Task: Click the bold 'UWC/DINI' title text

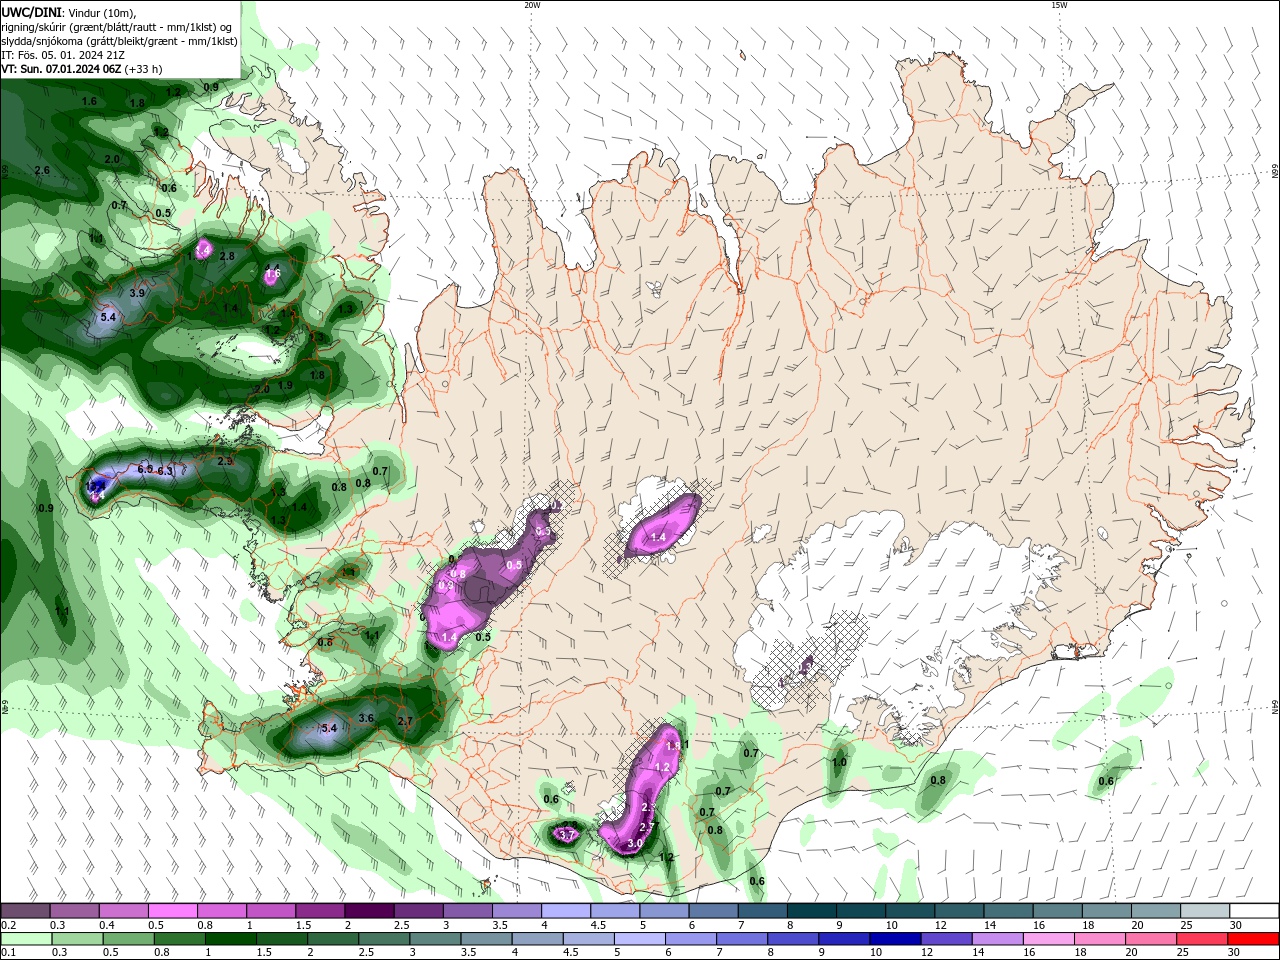Action: [30, 12]
